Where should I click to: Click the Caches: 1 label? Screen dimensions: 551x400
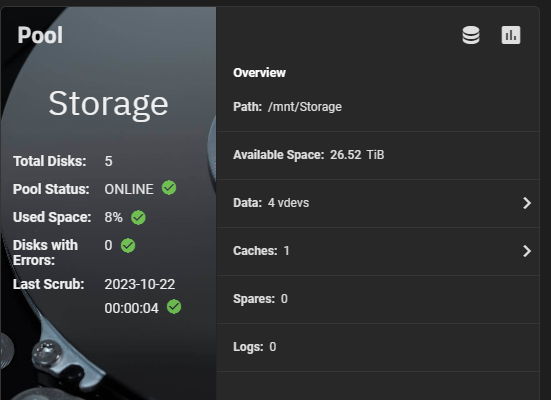click(x=261, y=251)
